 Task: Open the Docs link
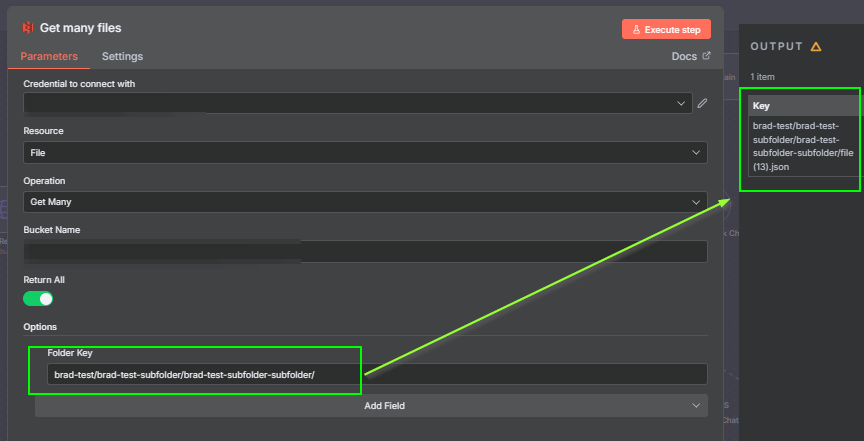click(684, 56)
